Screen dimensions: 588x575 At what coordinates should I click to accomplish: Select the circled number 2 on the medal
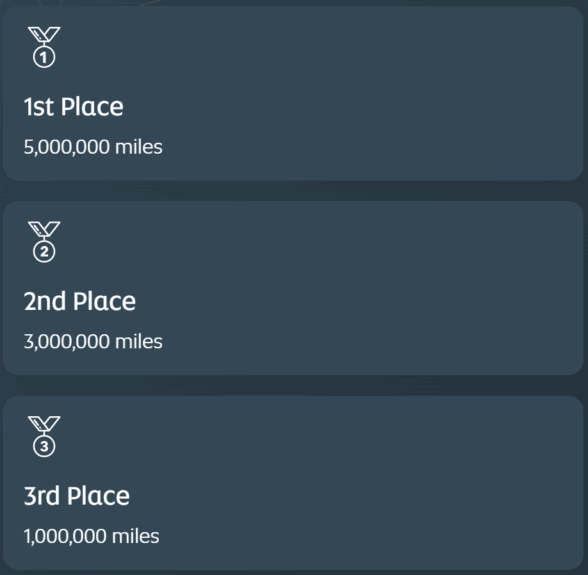click(x=44, y=252)
